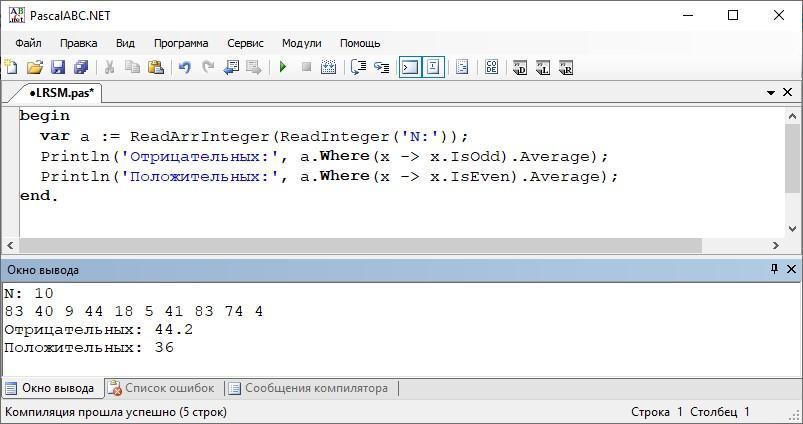This screenshot has width=803, height=424.
Task: Click 'Строка 1' in status bar
Action: [x=657, y=412]
